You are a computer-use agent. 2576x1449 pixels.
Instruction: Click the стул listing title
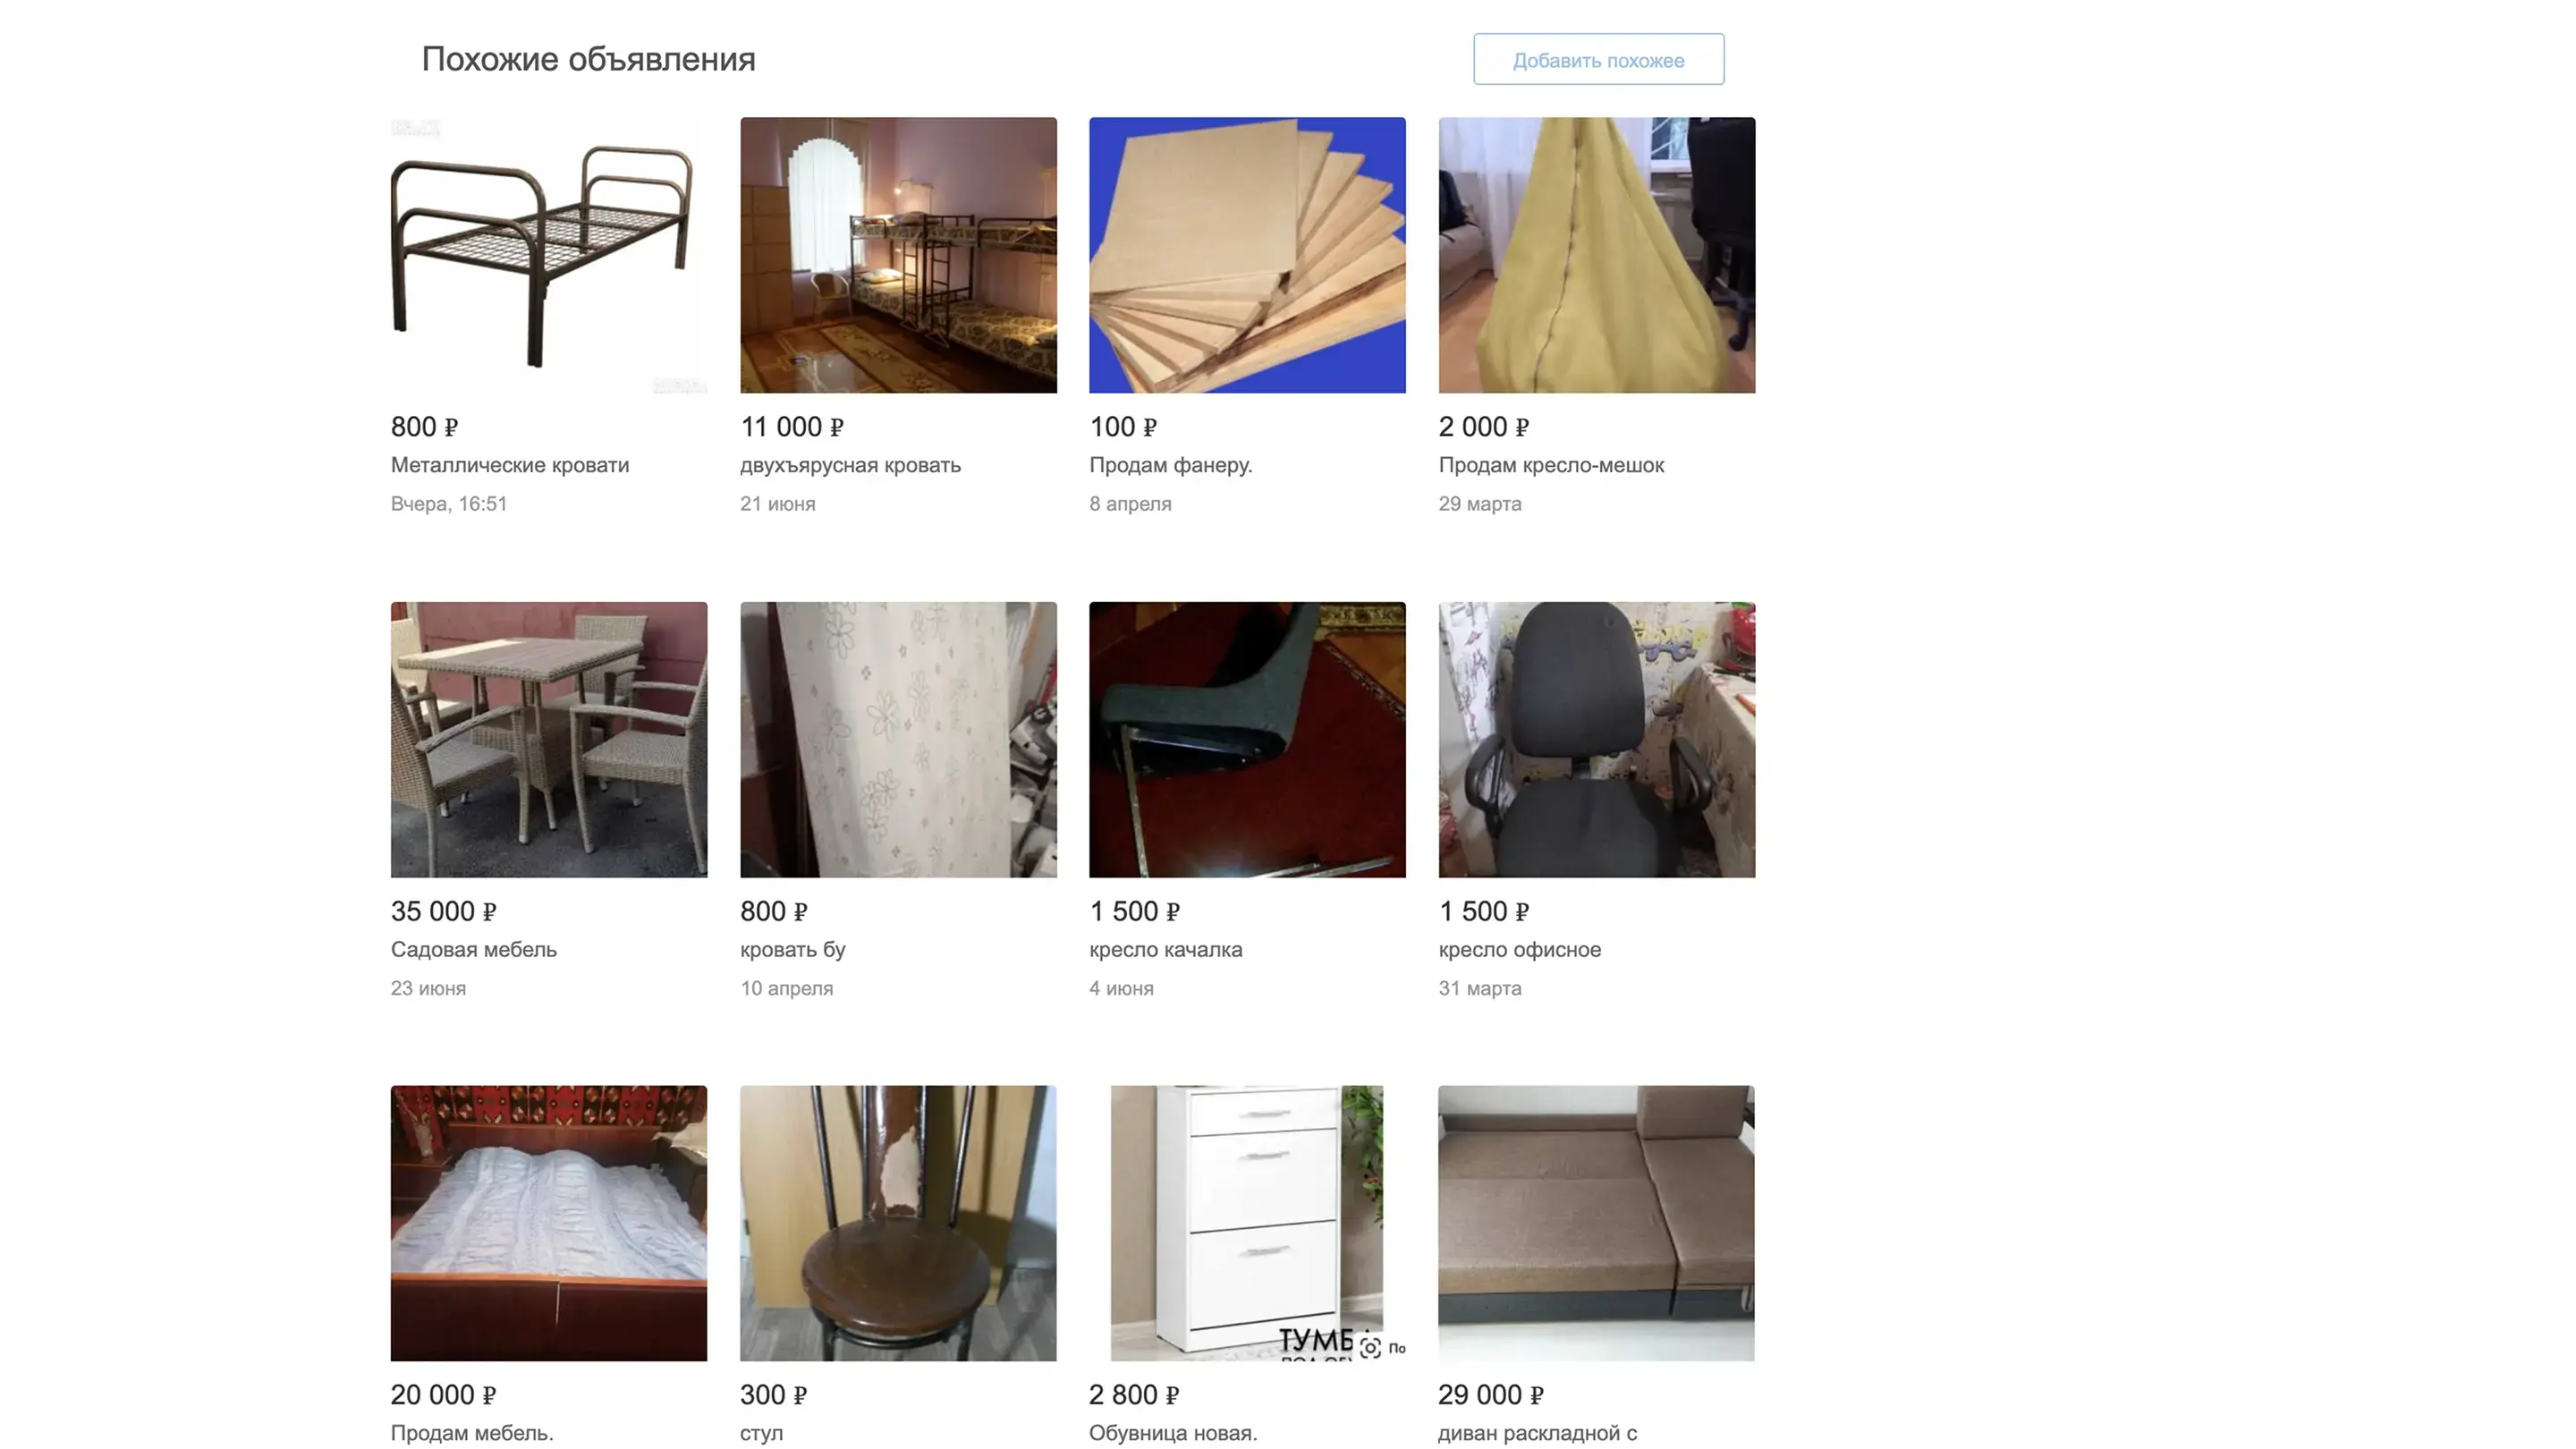[x=761, y=1434]
